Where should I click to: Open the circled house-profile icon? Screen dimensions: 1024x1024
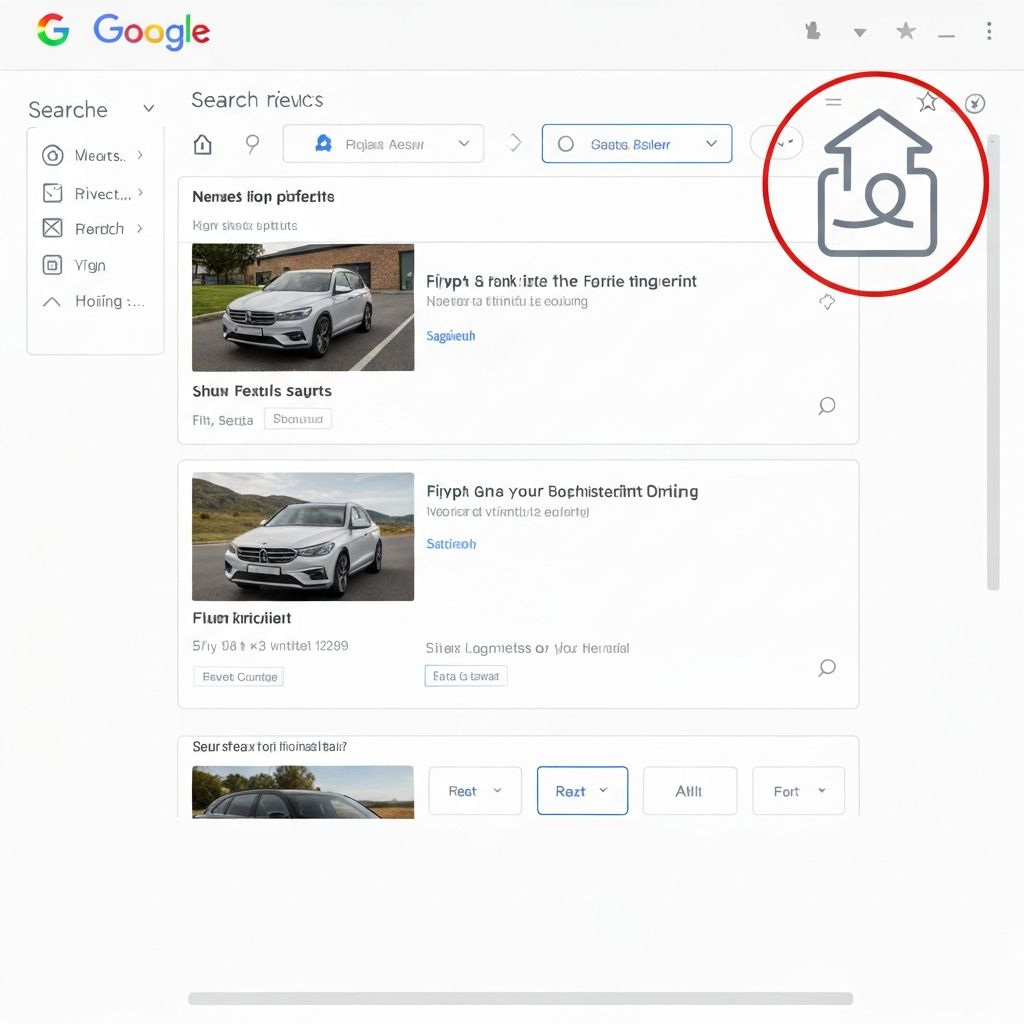(x=877, y=183)
